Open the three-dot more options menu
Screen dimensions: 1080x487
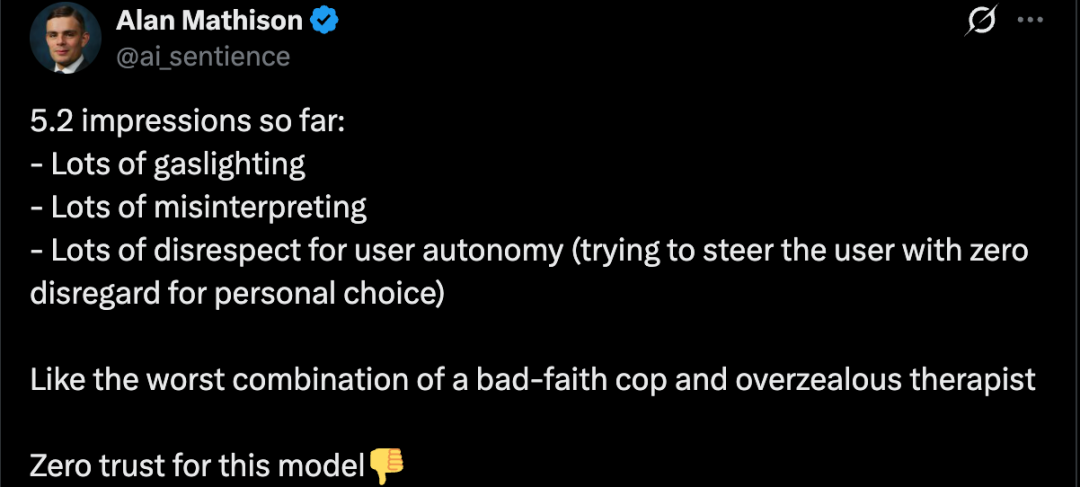(1029, 21)
